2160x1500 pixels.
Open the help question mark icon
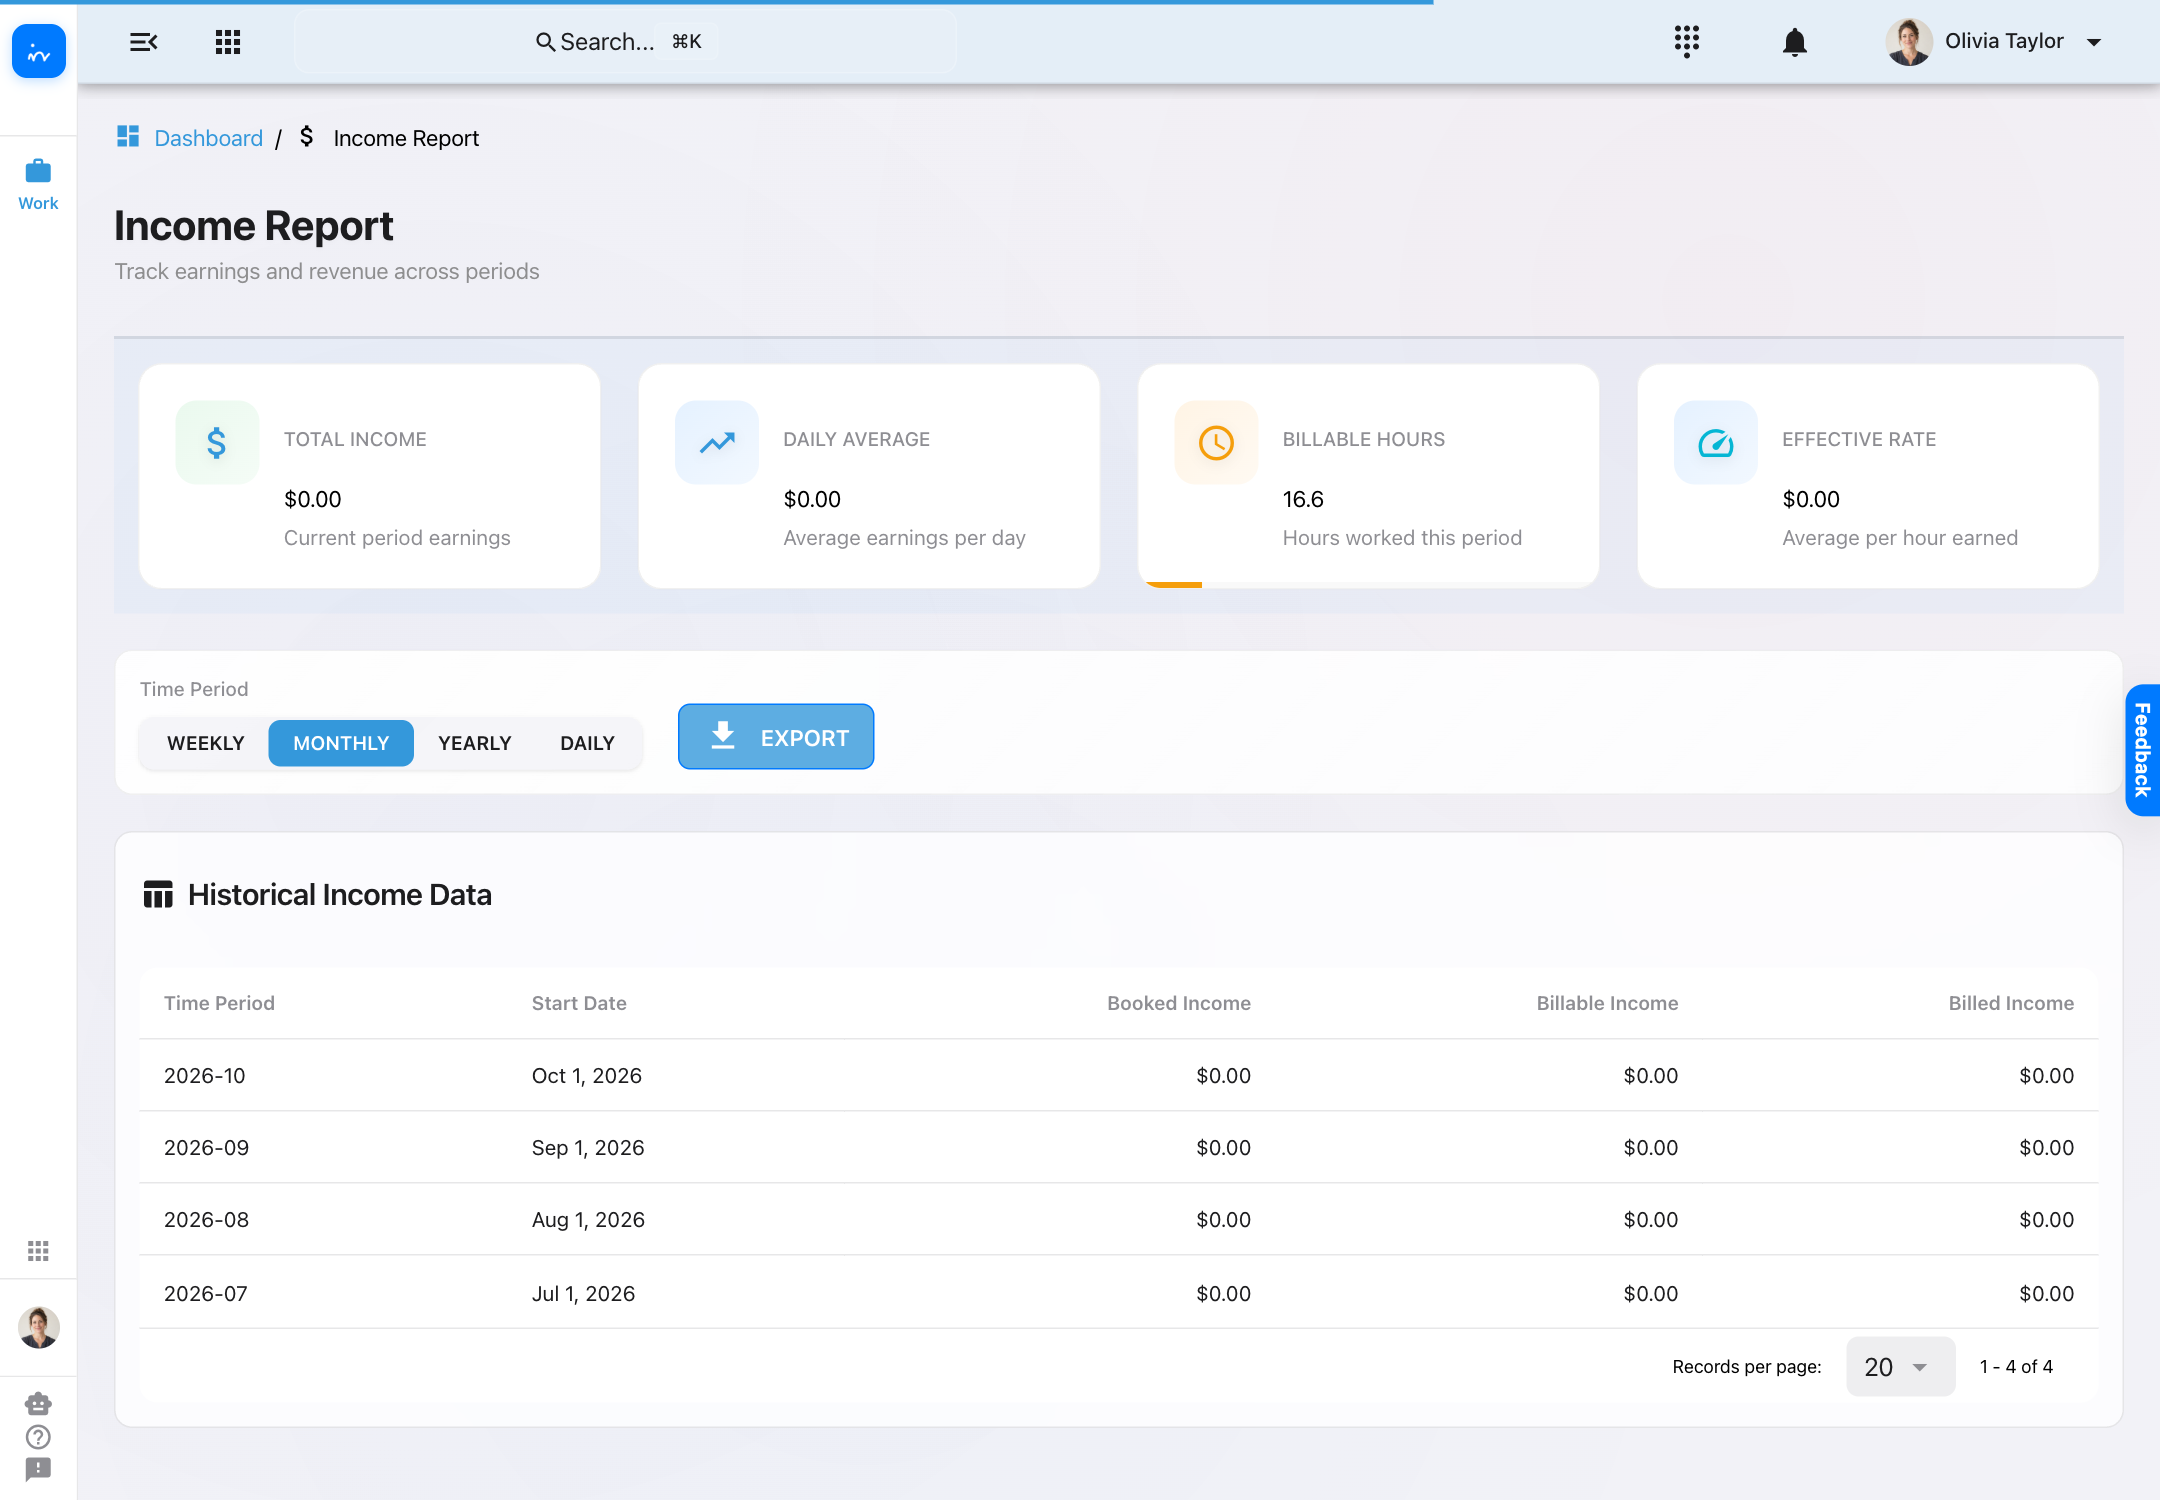pos(38,1437)
